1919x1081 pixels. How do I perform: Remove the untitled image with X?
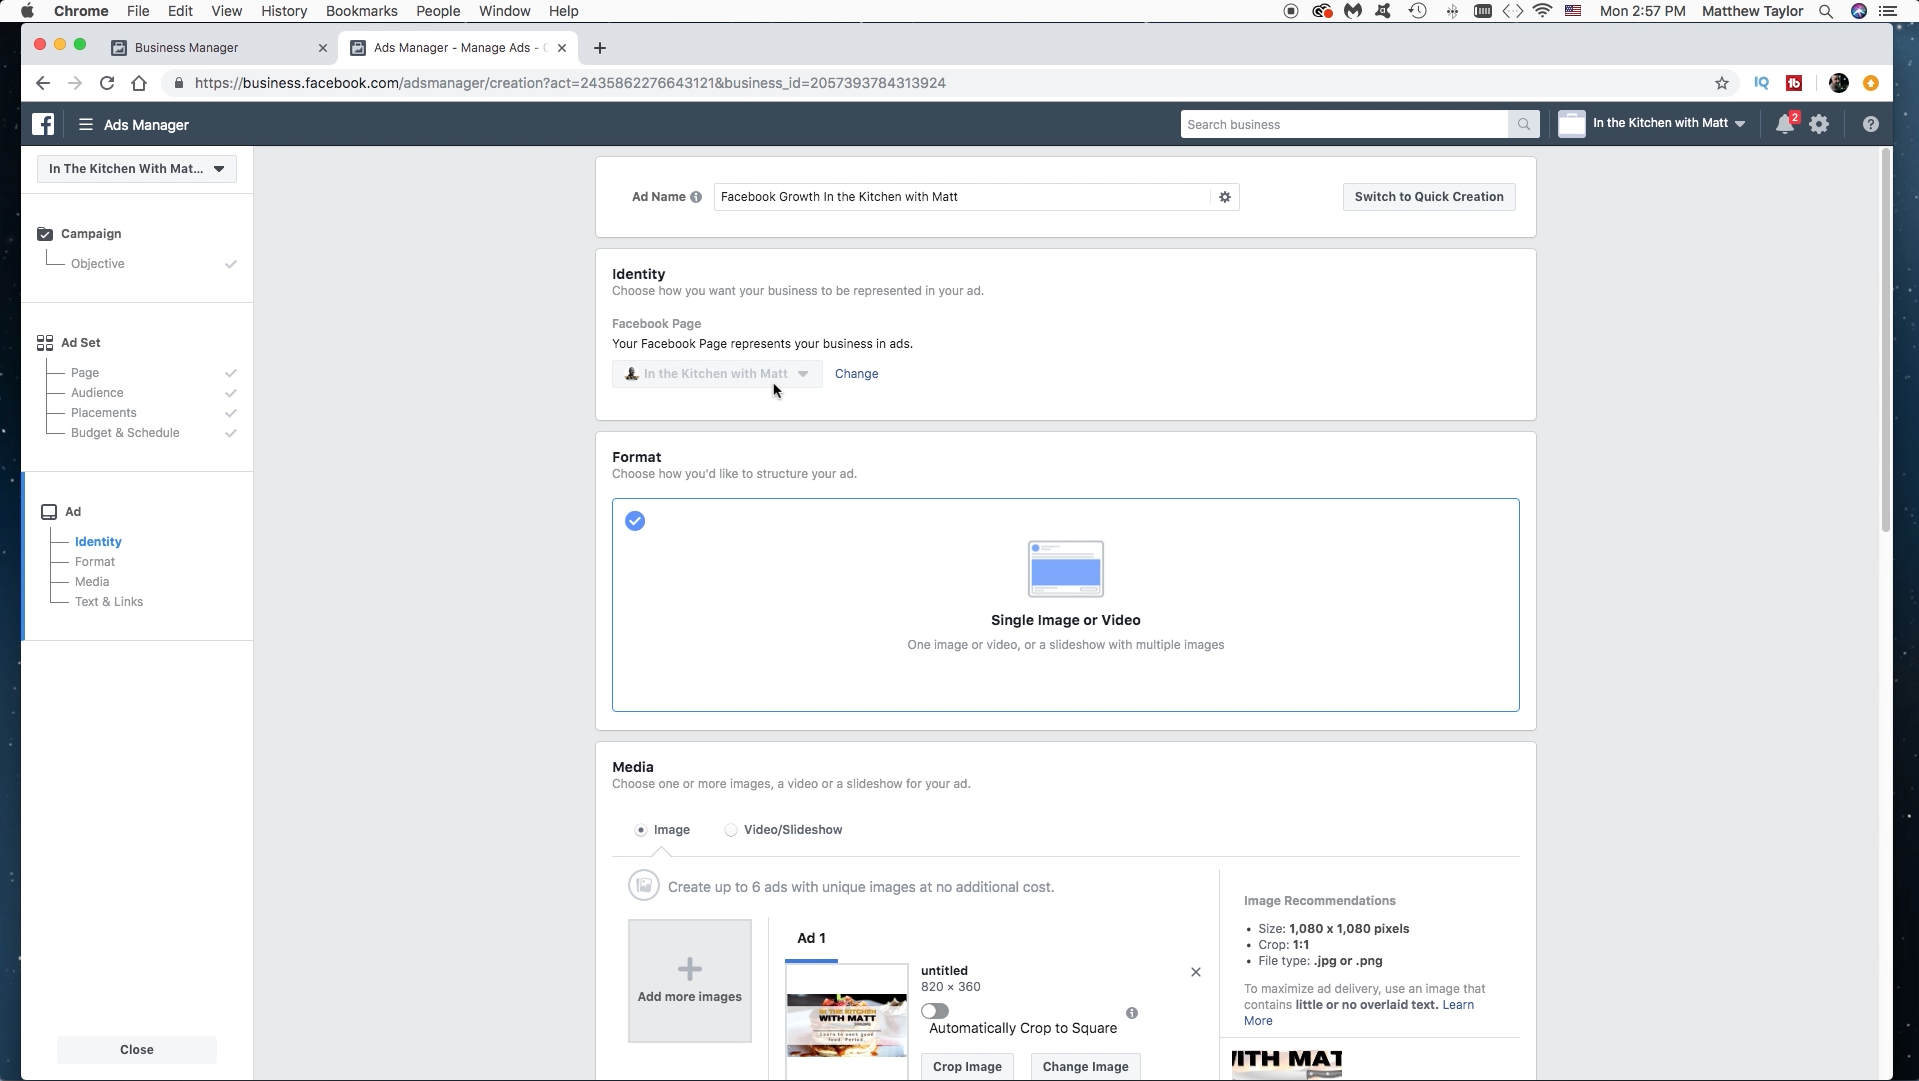[x=1195, y=972]
